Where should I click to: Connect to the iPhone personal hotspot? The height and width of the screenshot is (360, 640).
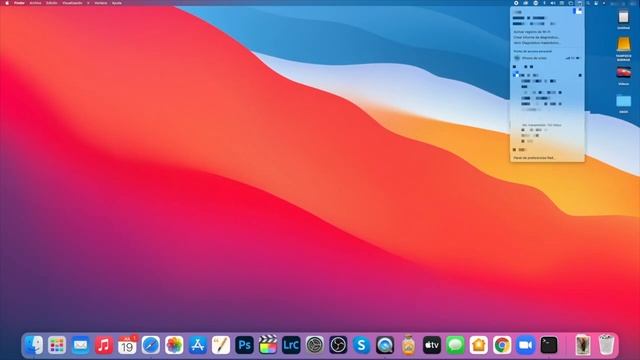click(547, 58)
